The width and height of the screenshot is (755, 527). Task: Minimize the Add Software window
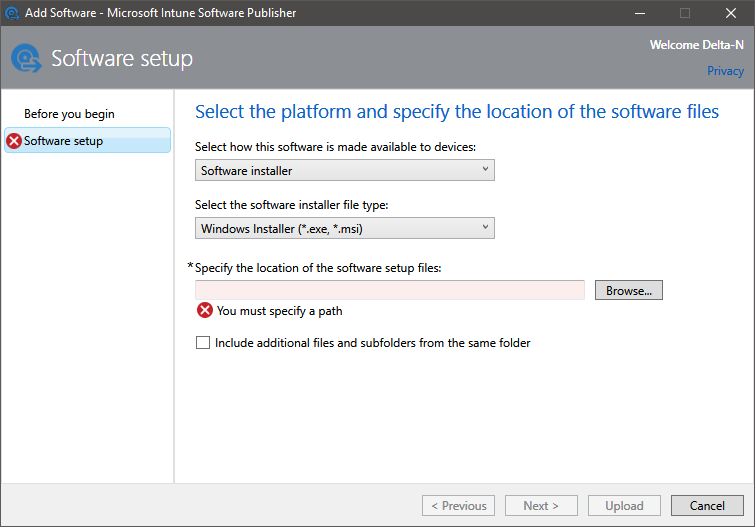[640, 13]
